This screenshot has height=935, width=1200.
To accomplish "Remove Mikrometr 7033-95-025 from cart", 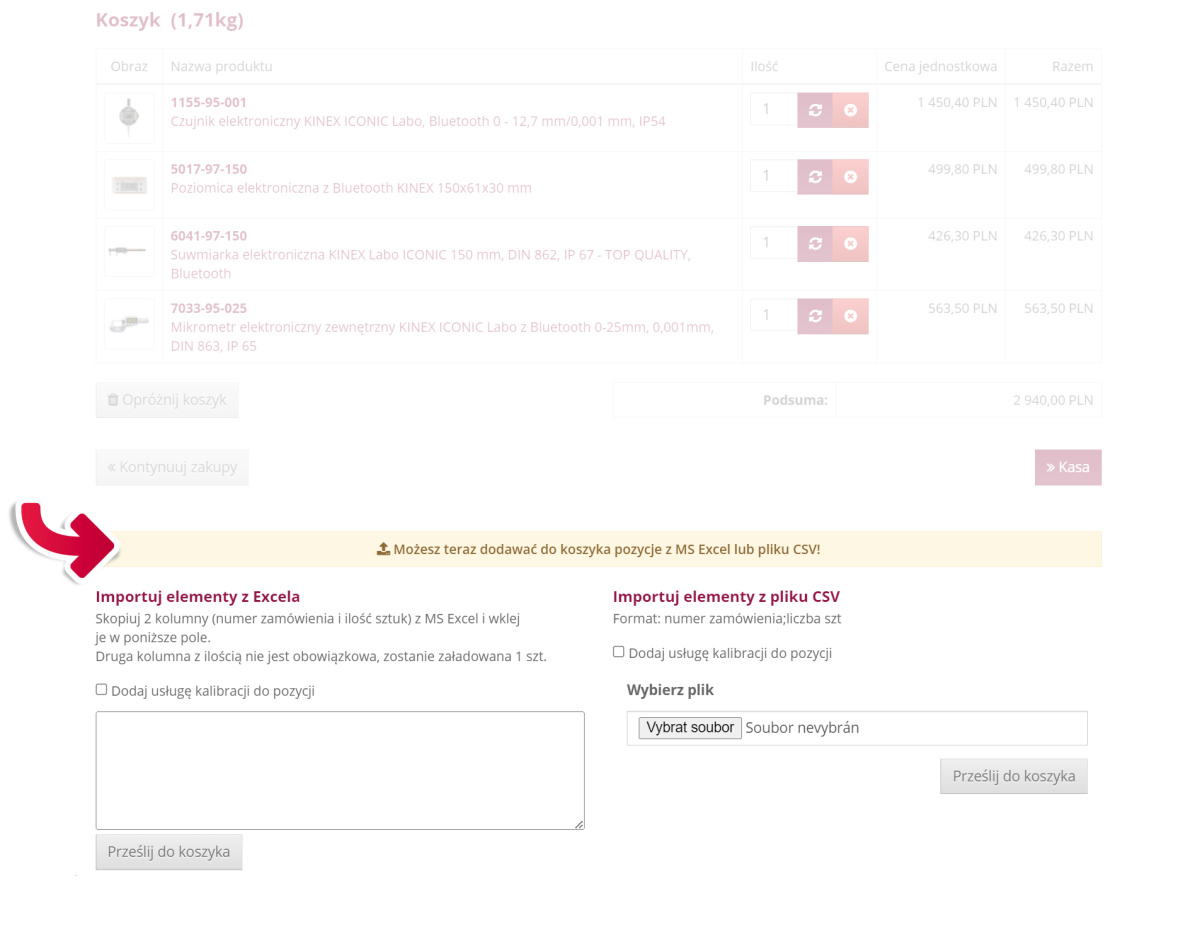I will pos(850,316).
